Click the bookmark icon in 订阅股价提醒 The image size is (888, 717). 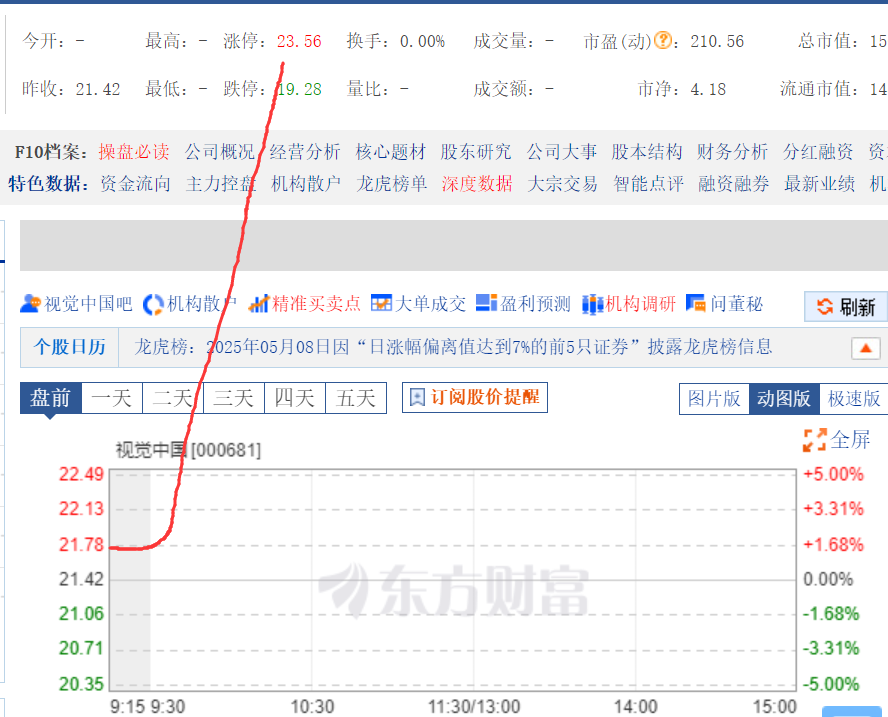coord(417,398)
